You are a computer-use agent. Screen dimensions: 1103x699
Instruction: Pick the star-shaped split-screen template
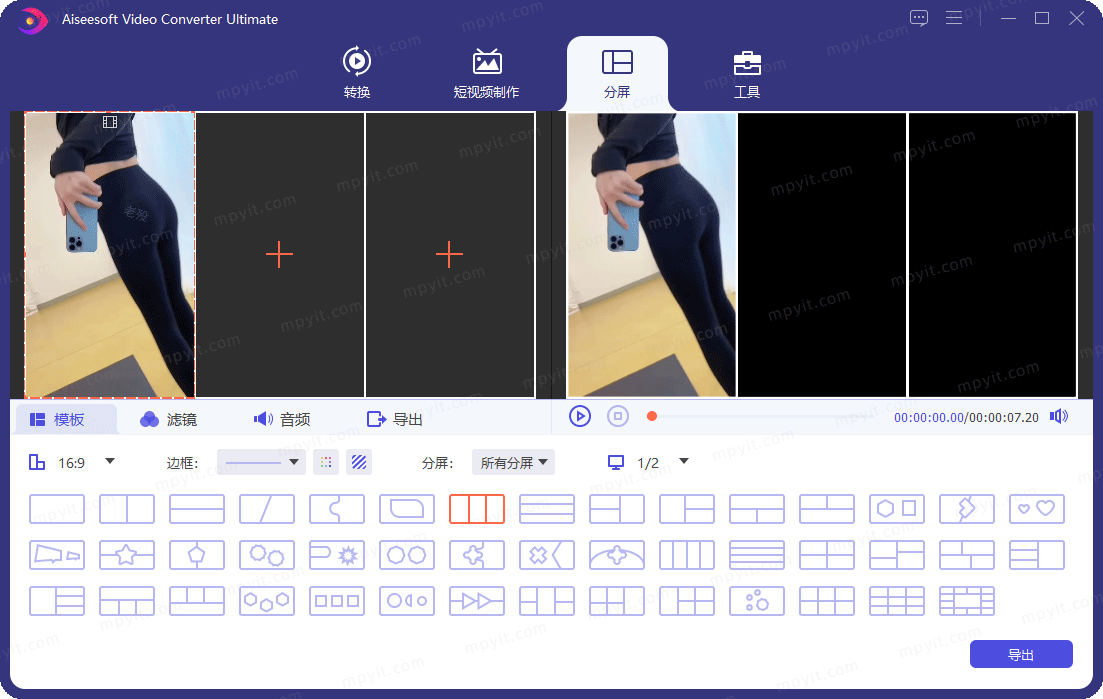pos(127,555)
